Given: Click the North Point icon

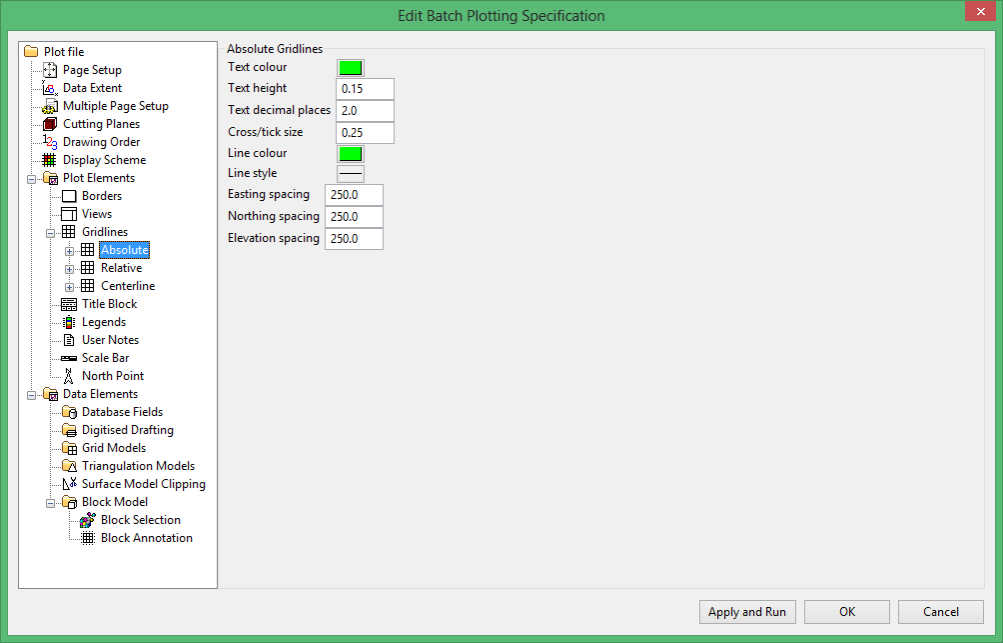Looking at the screenshot, I should click(68, 376).
